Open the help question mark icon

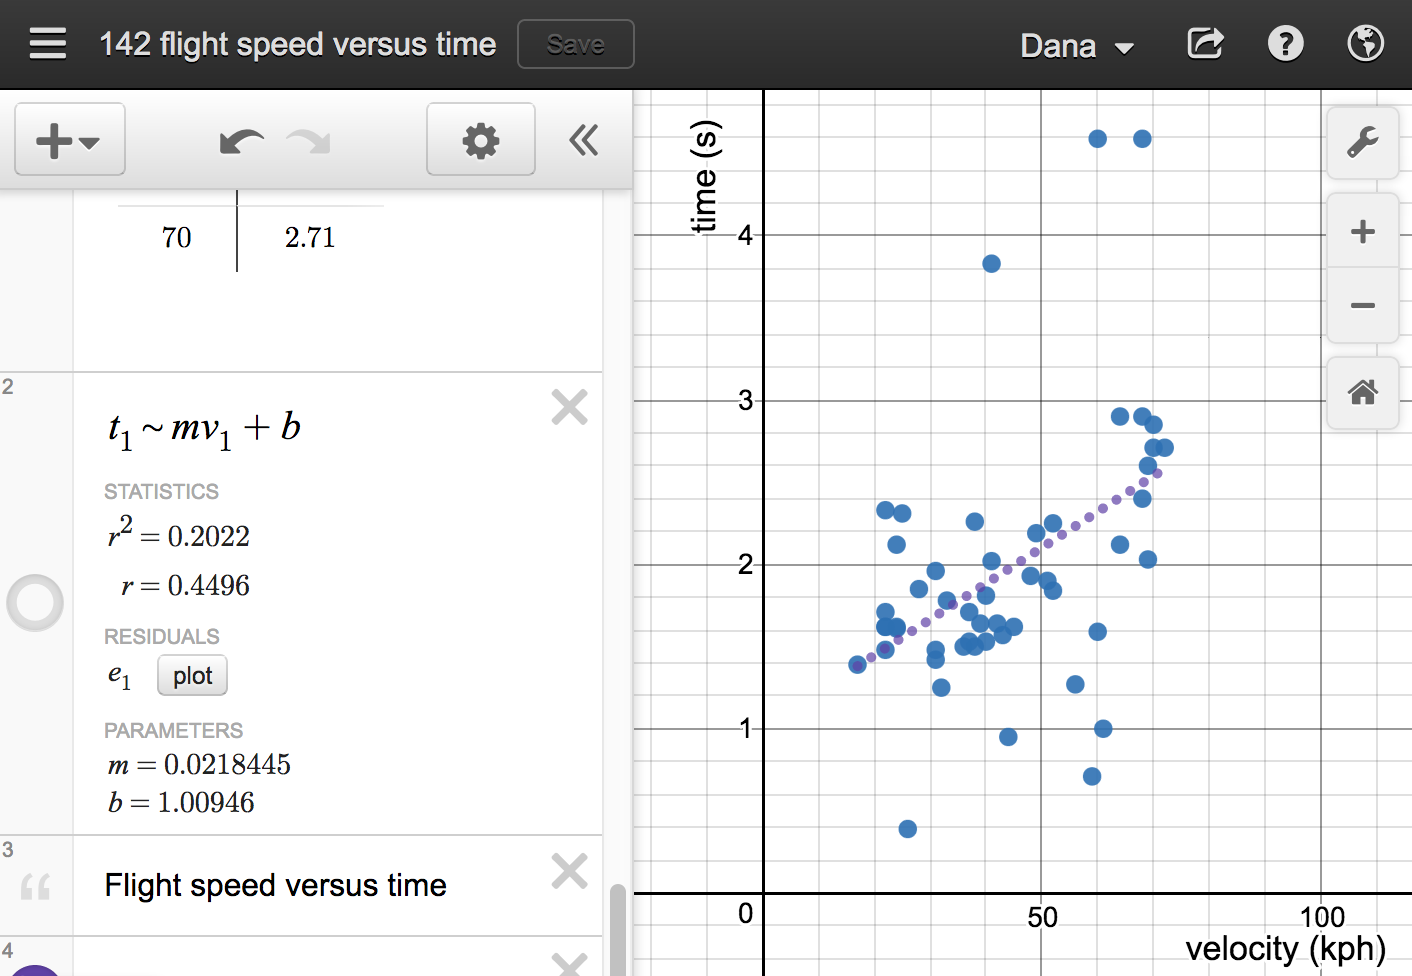(1285, 44)
